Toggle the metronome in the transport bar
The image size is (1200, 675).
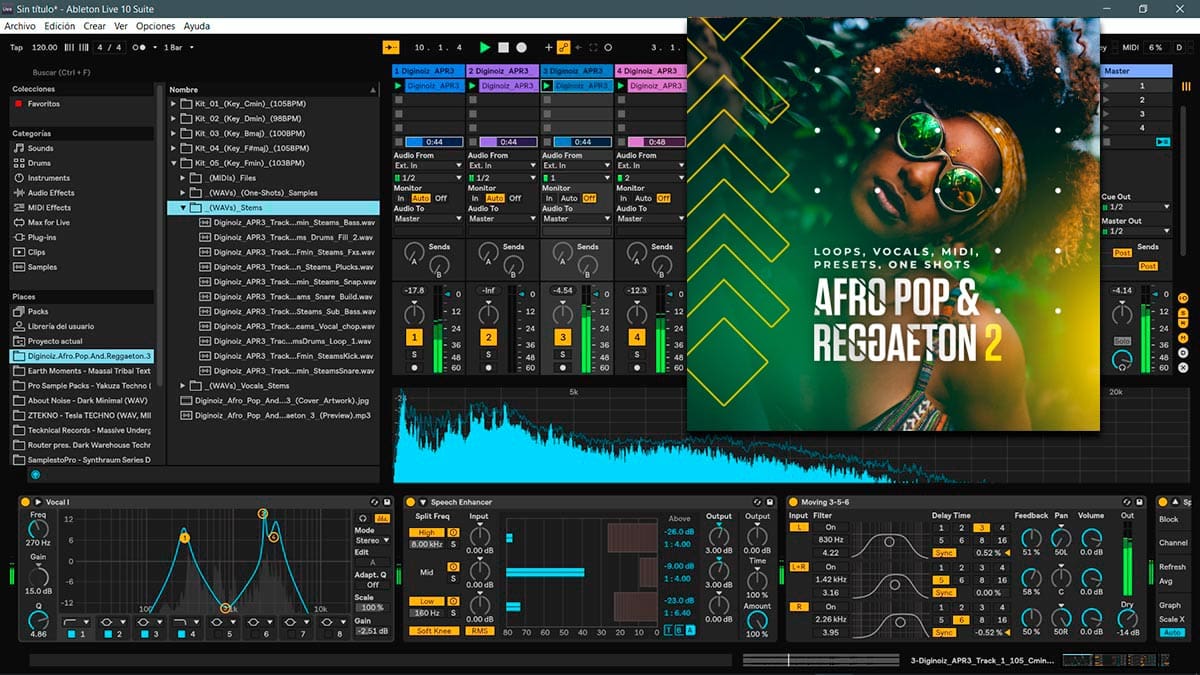pos(141,47)
